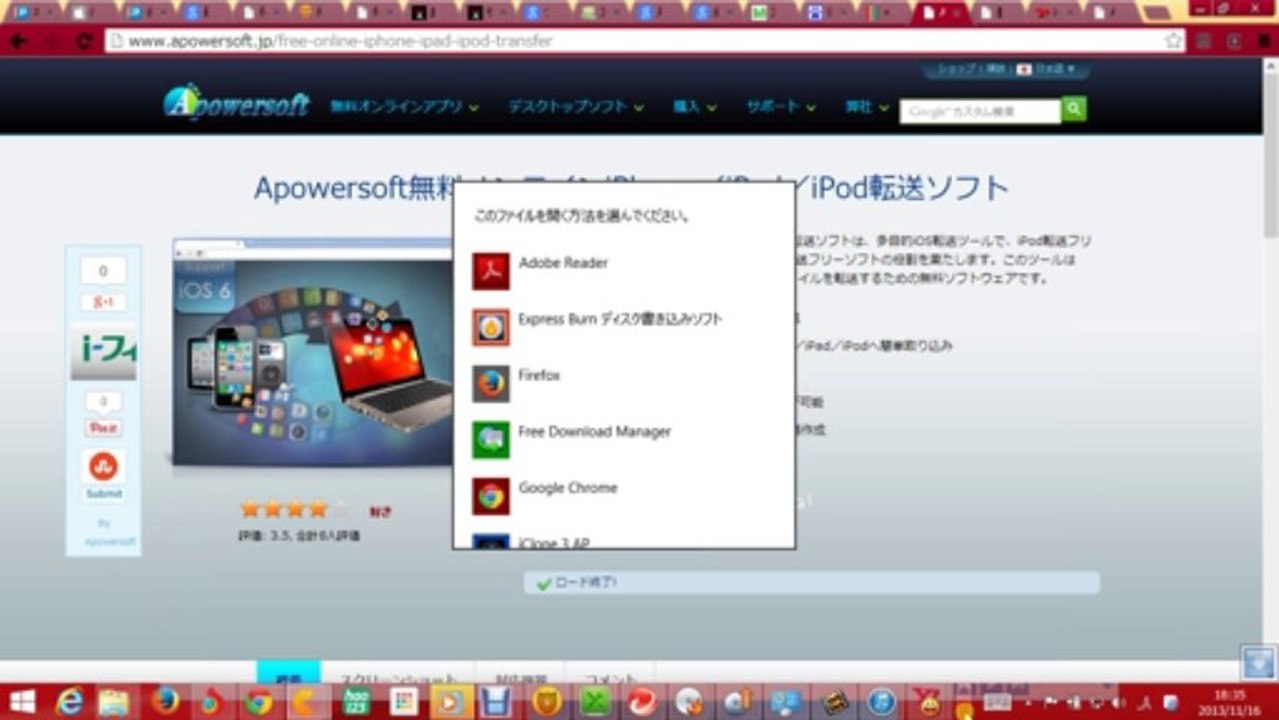Click the scroll-to-top arrow button on page

(x=1257, y=661)
